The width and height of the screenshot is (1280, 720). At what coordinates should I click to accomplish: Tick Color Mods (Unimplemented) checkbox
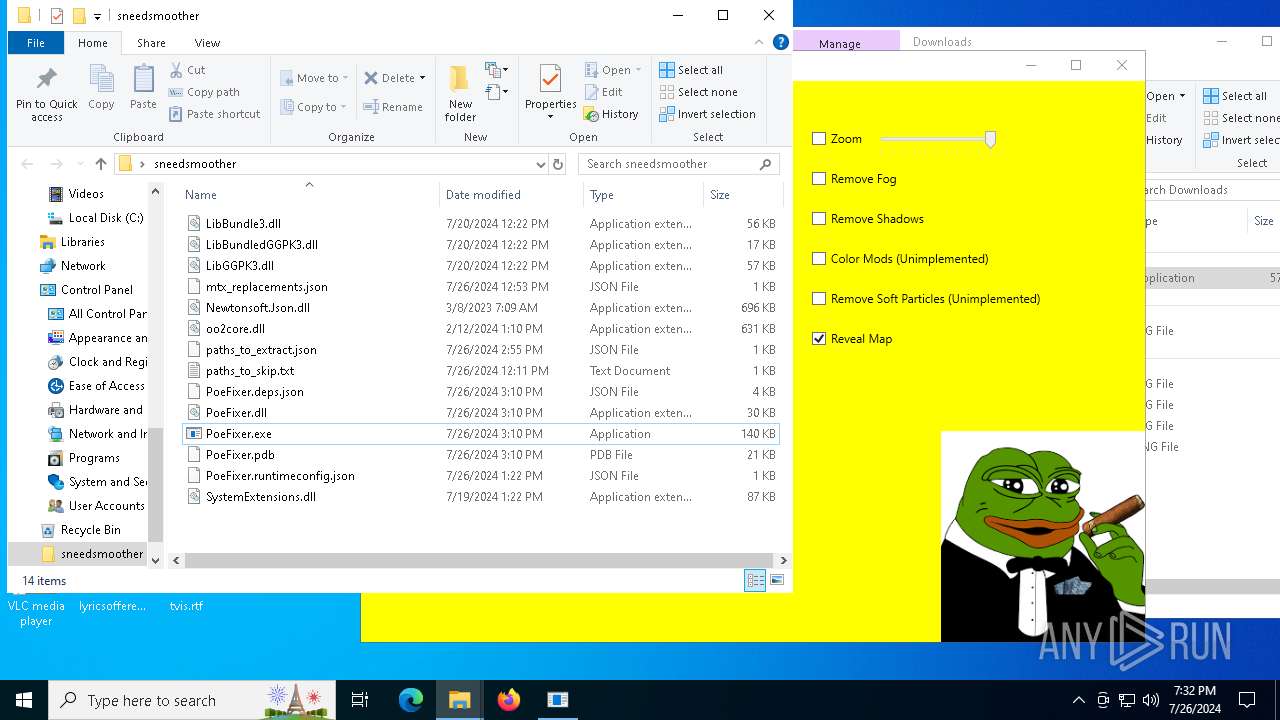pos(819,259)
